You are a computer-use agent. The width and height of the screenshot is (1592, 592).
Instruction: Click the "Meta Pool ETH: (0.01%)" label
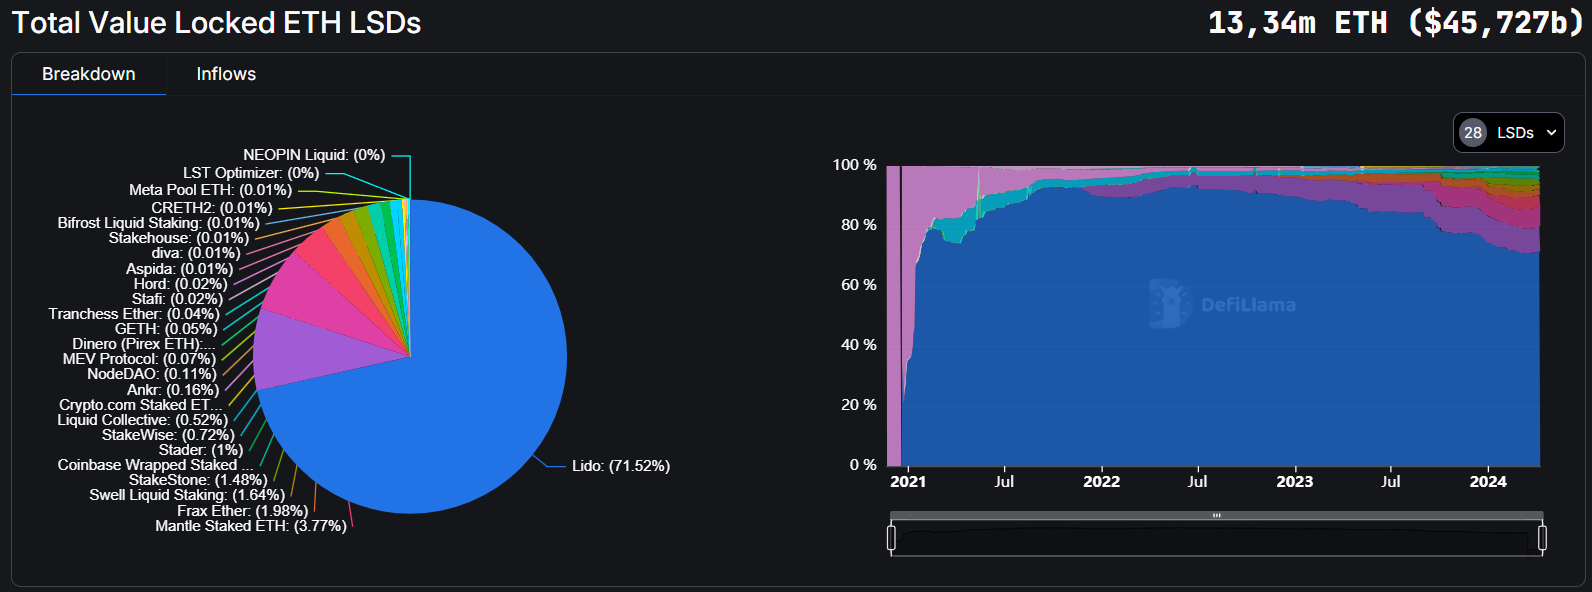click(211, 190)
